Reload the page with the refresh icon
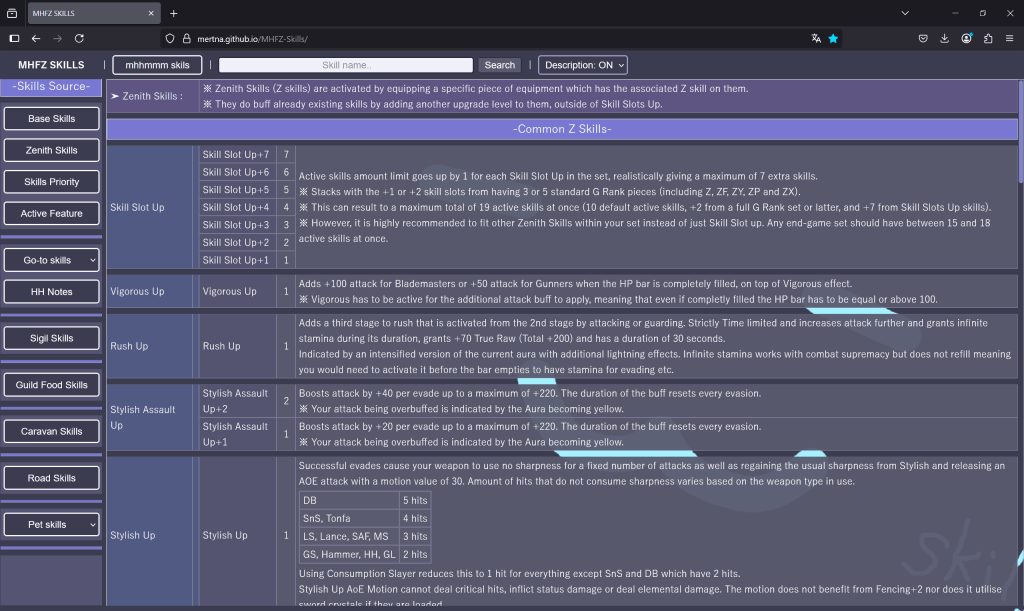Viewport: 1024px width, 611px height. coord(78,38)
